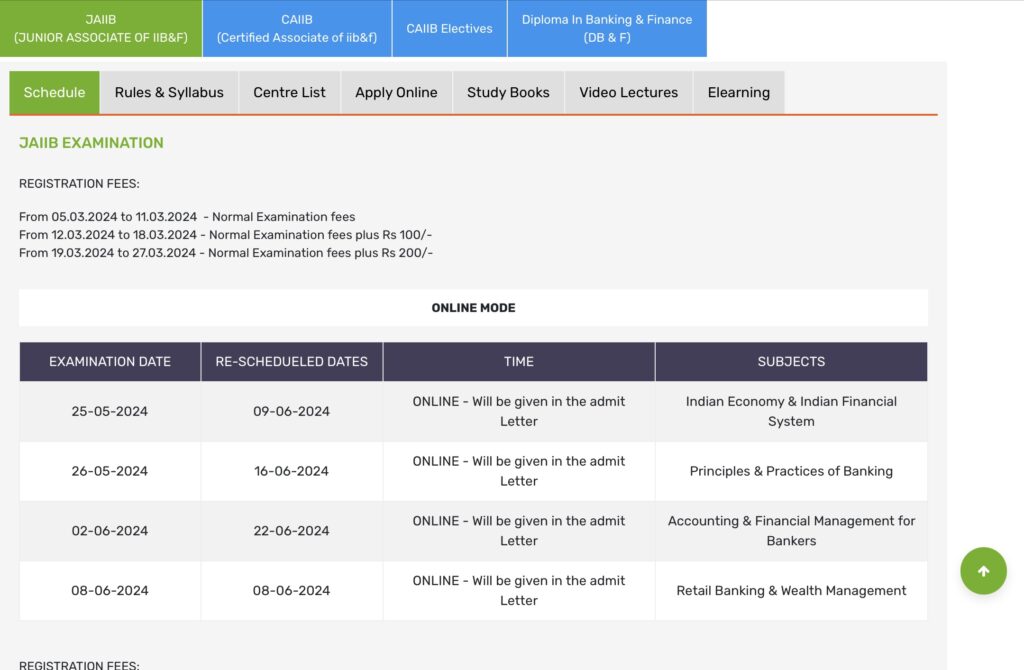Image resolution: width=1024 pixels, height=670 pixels.
Task: Open the Diploma In Banking & Finance tab
Action: [x=607, y=28]
